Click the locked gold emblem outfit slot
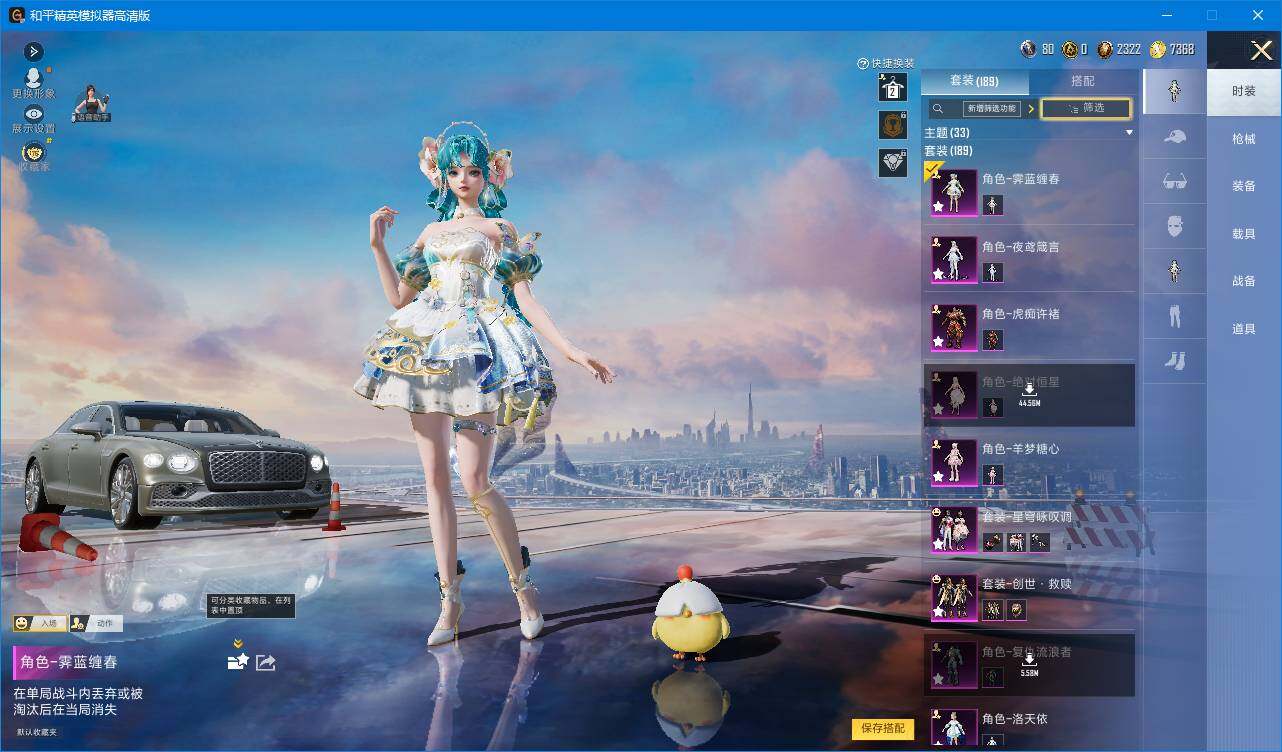Image resolution: width=1282 pixels, height=752 pixels. coord(892,125)
